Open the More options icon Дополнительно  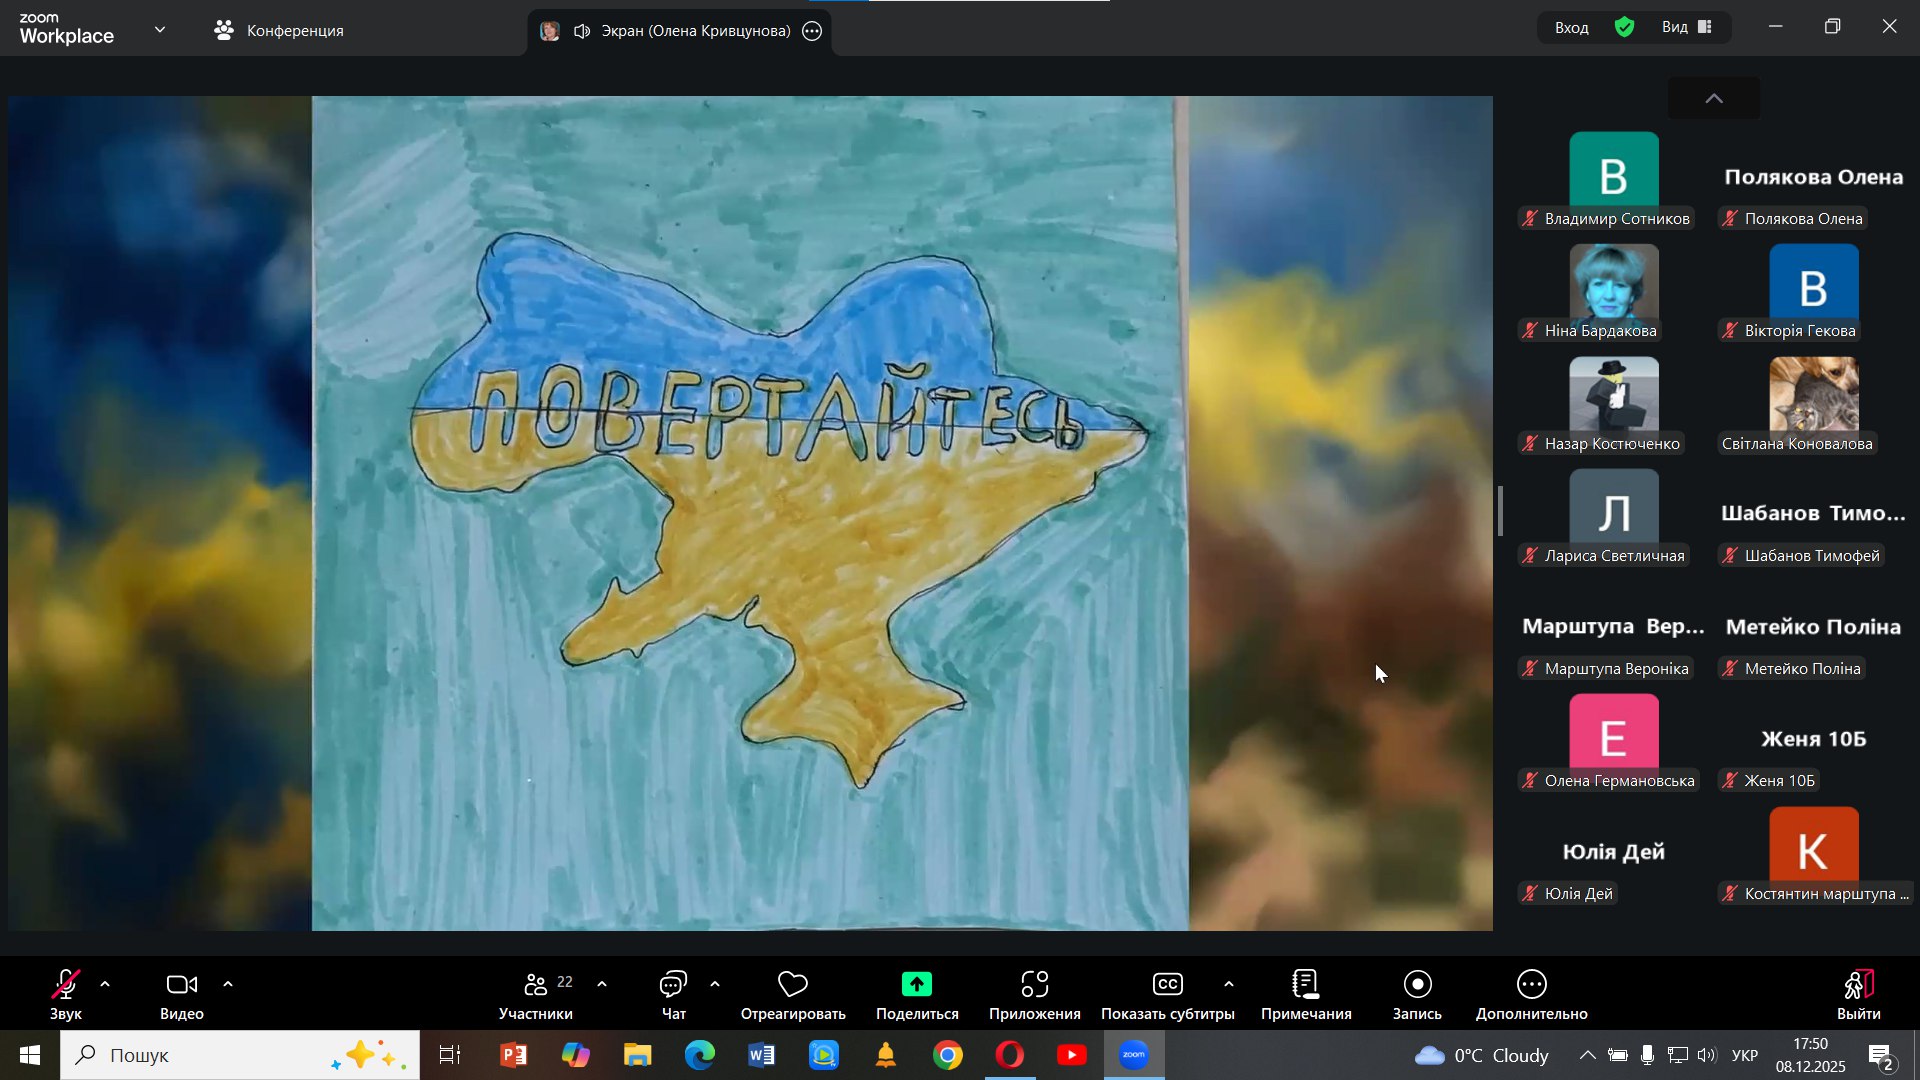1531,986
